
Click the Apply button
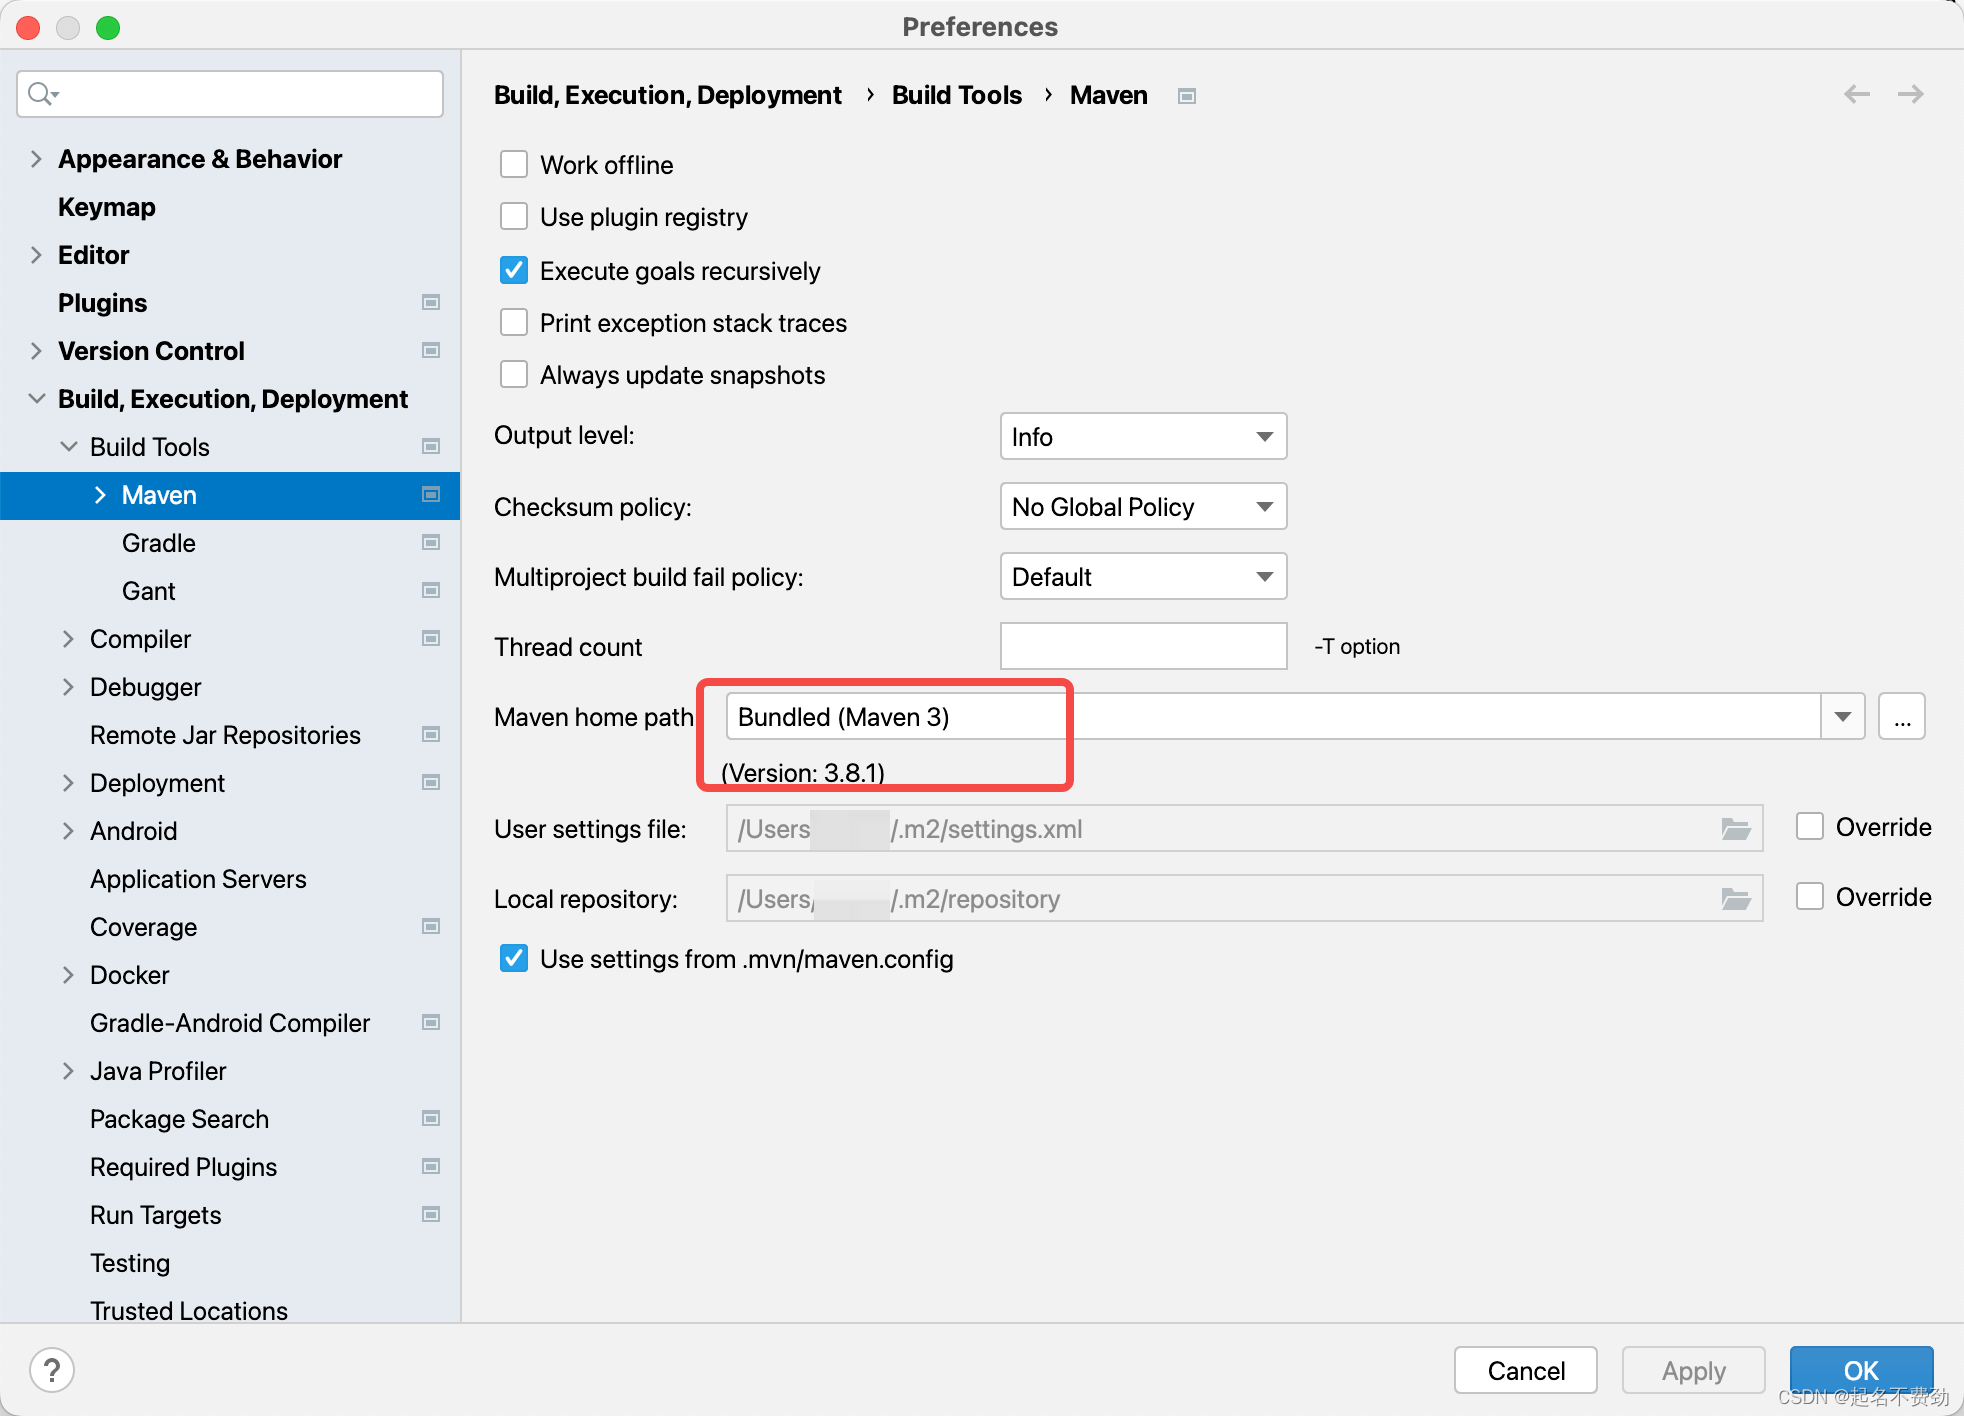pos(1692,1370)
